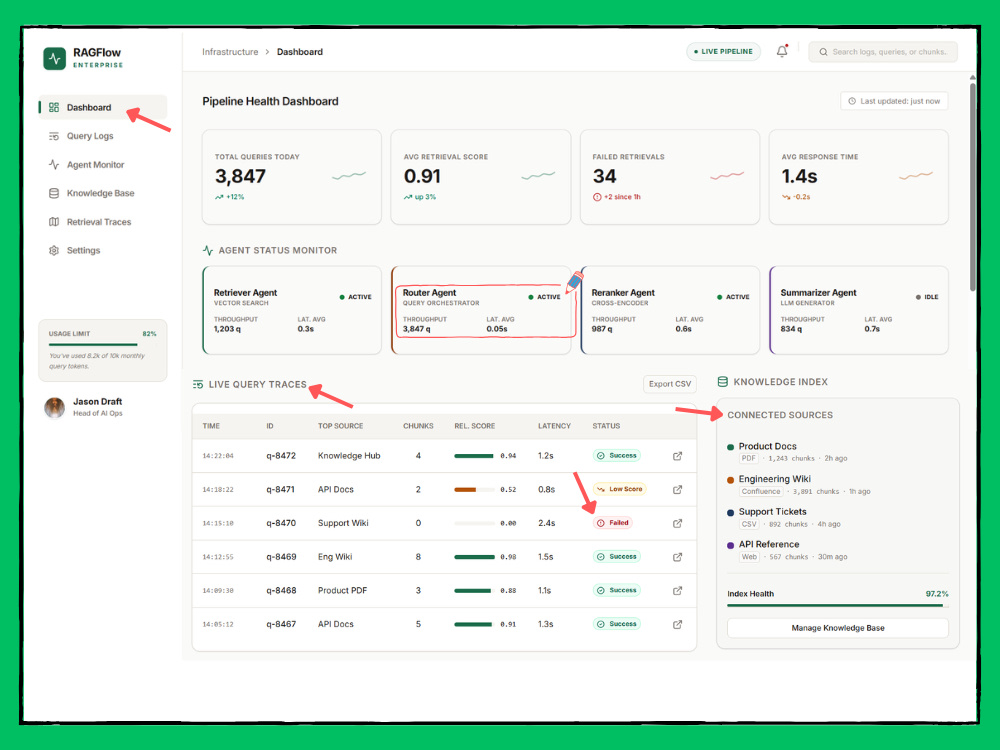Image resolution: width=1000 pixels, height=750 pixels.
Task: Click the Total Queries Today card
Action: (292, 177)
